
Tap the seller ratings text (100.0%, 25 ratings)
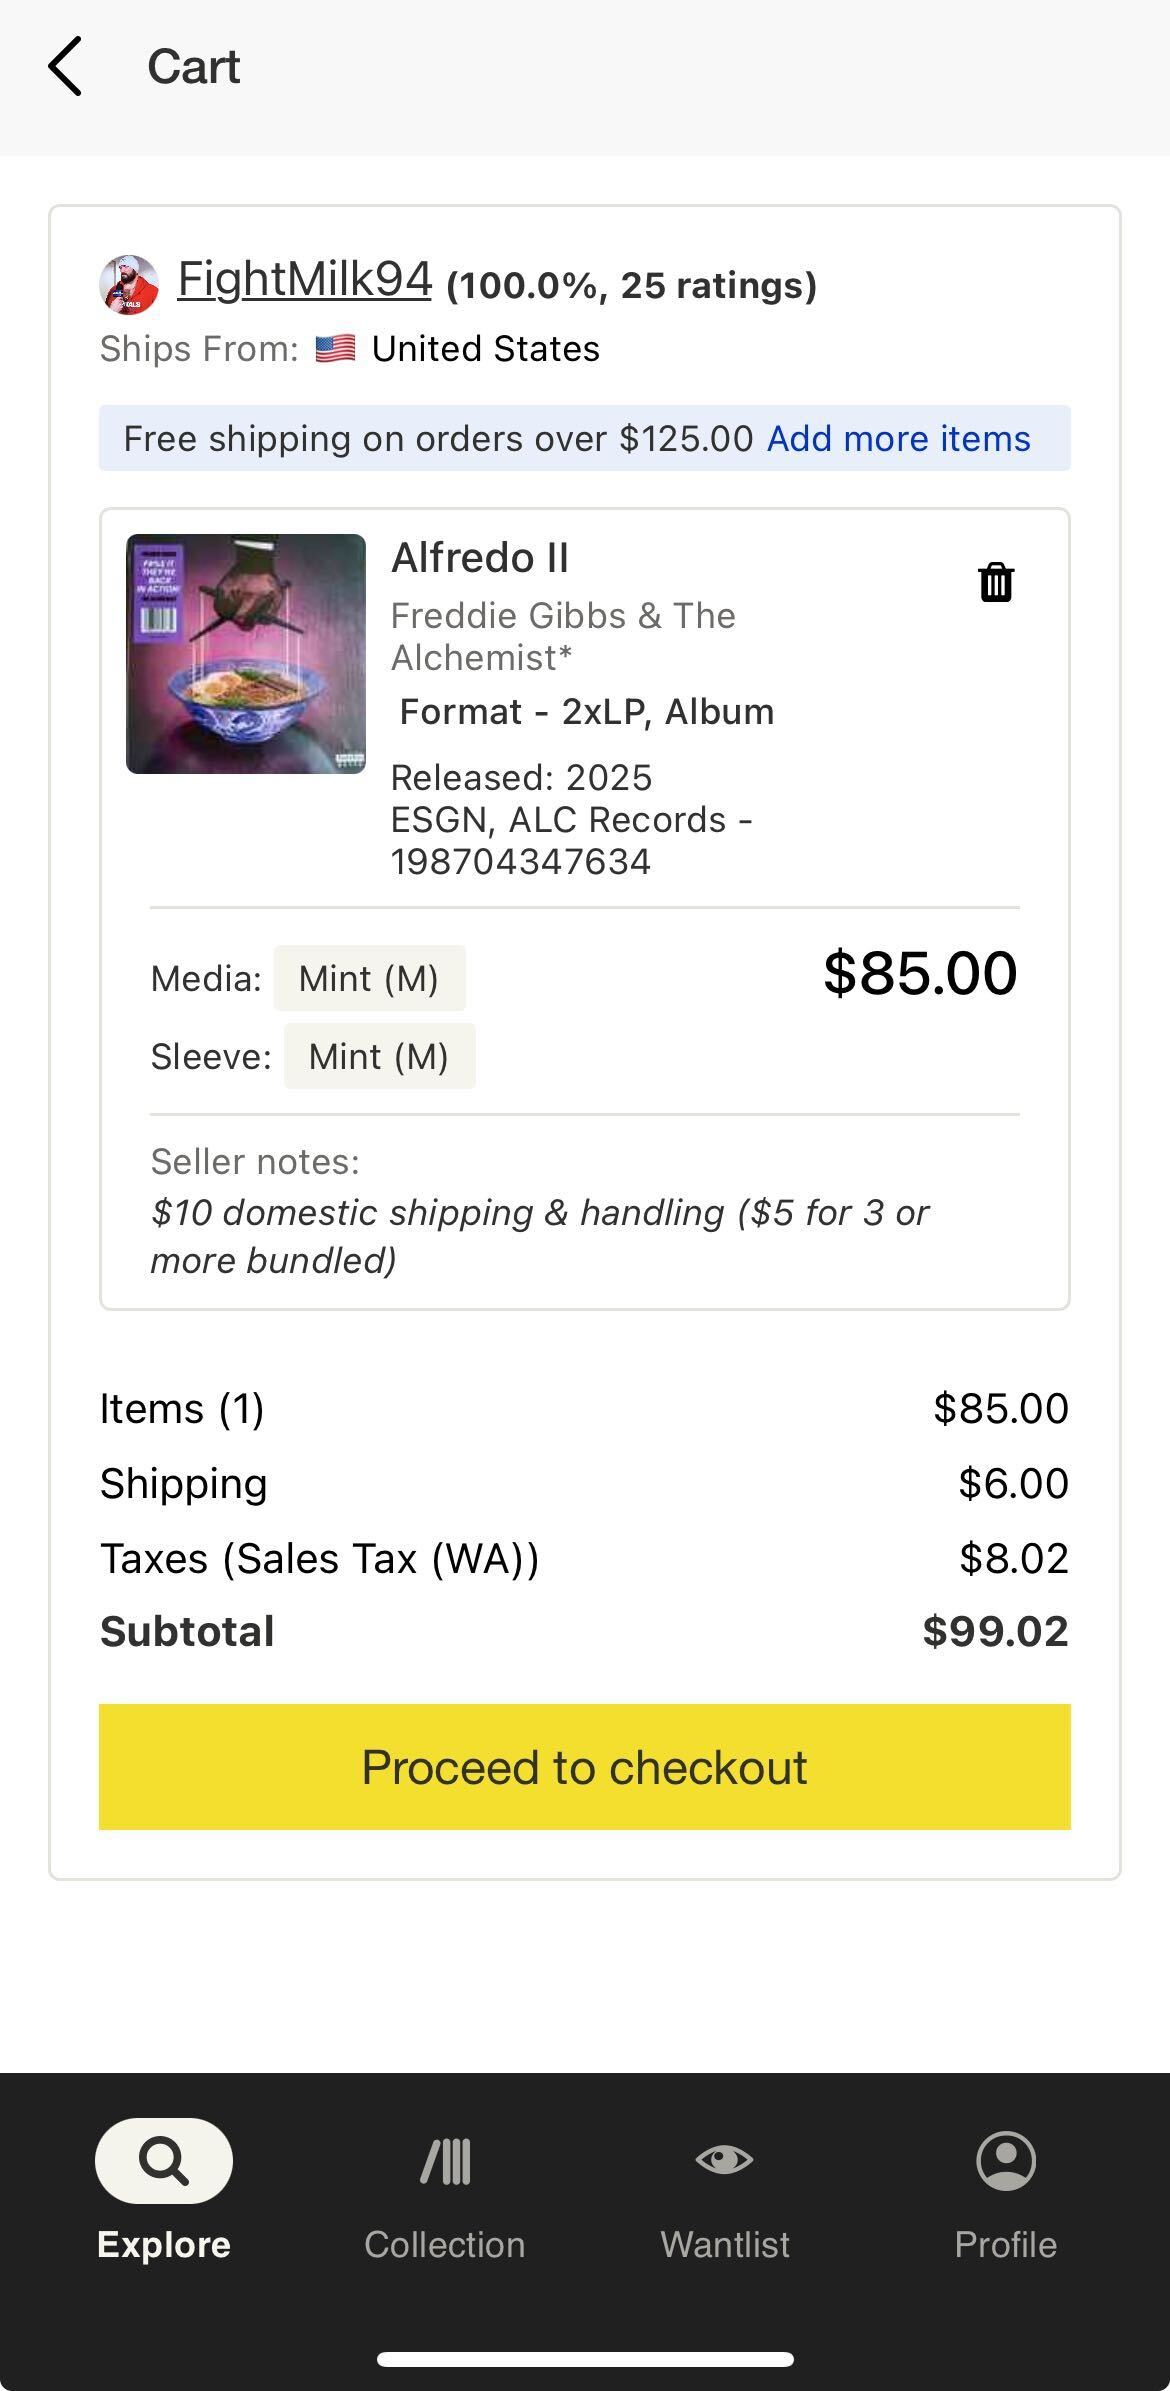pyautogui.click(x=631, y=285)
